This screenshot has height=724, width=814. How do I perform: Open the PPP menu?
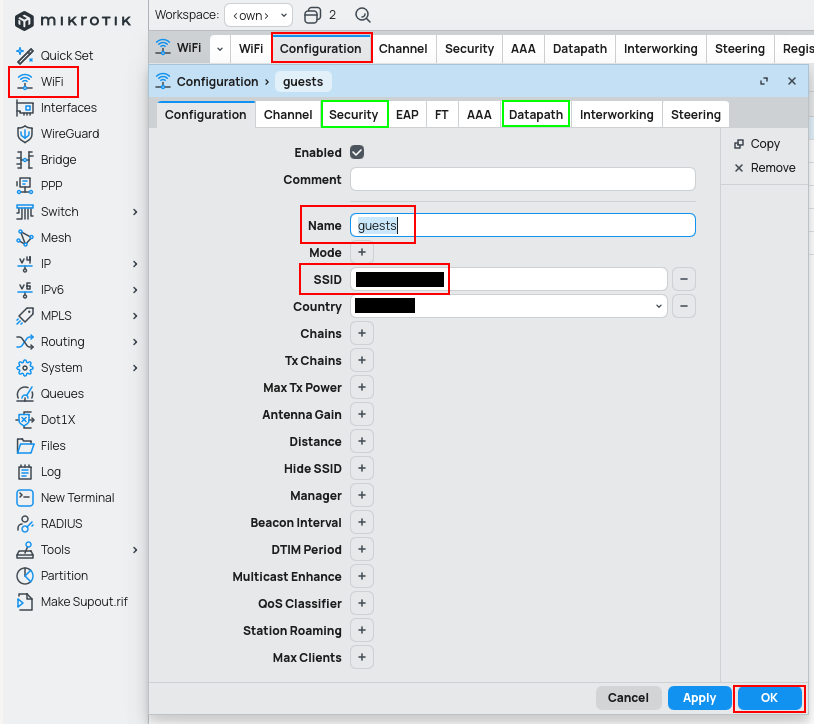(39, 185)
